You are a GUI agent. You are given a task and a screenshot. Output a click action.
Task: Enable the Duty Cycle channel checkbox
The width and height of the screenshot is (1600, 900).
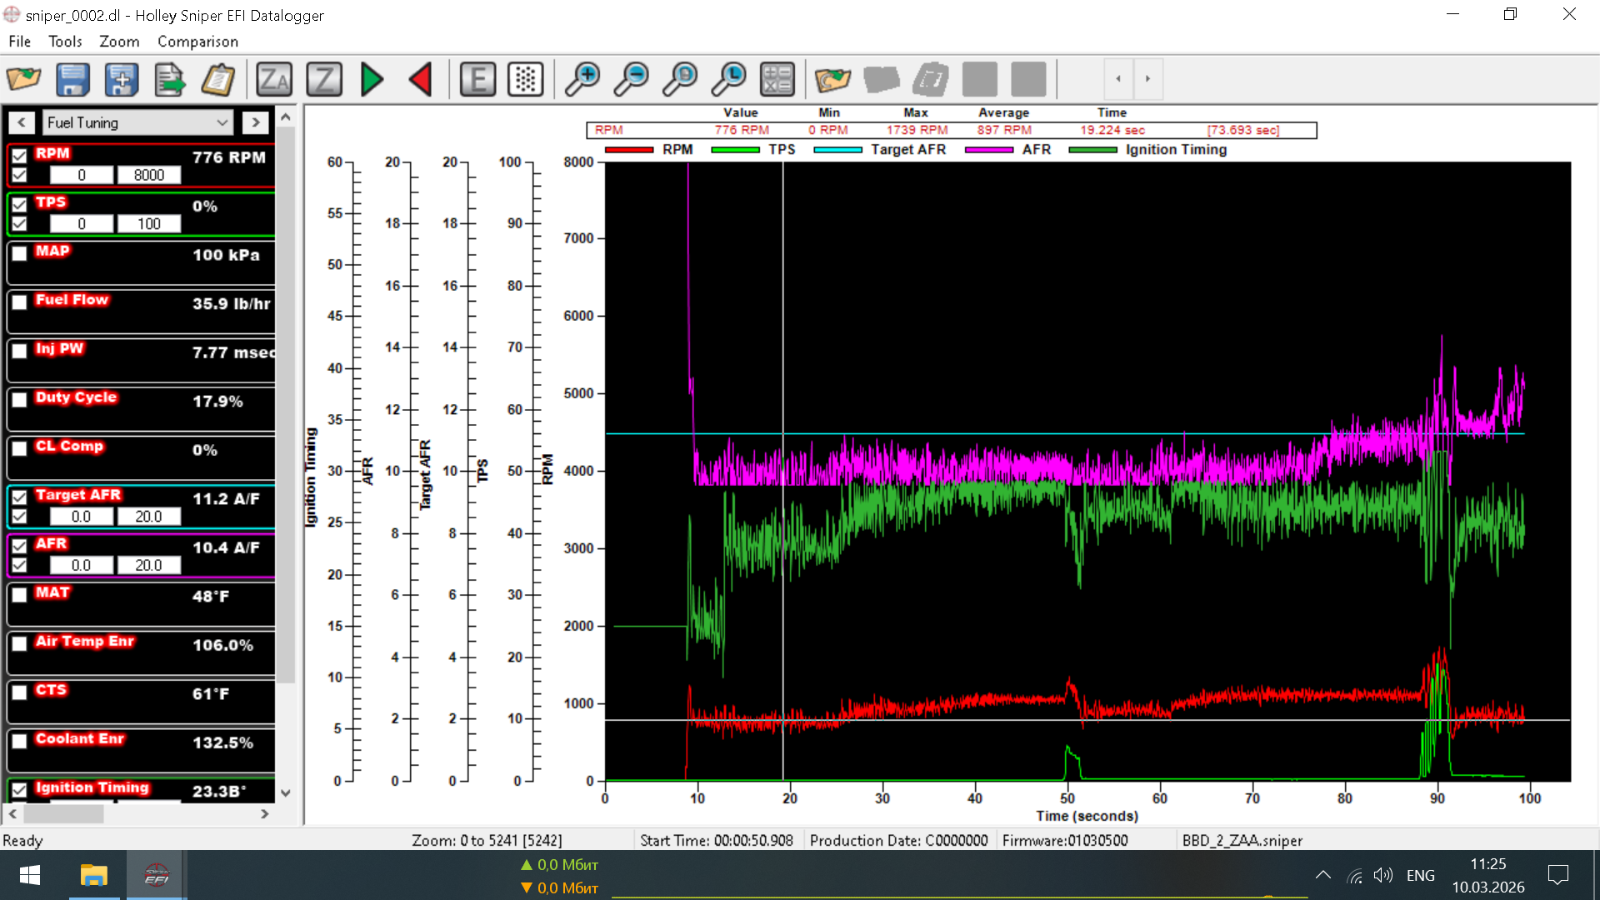point(19,400)
